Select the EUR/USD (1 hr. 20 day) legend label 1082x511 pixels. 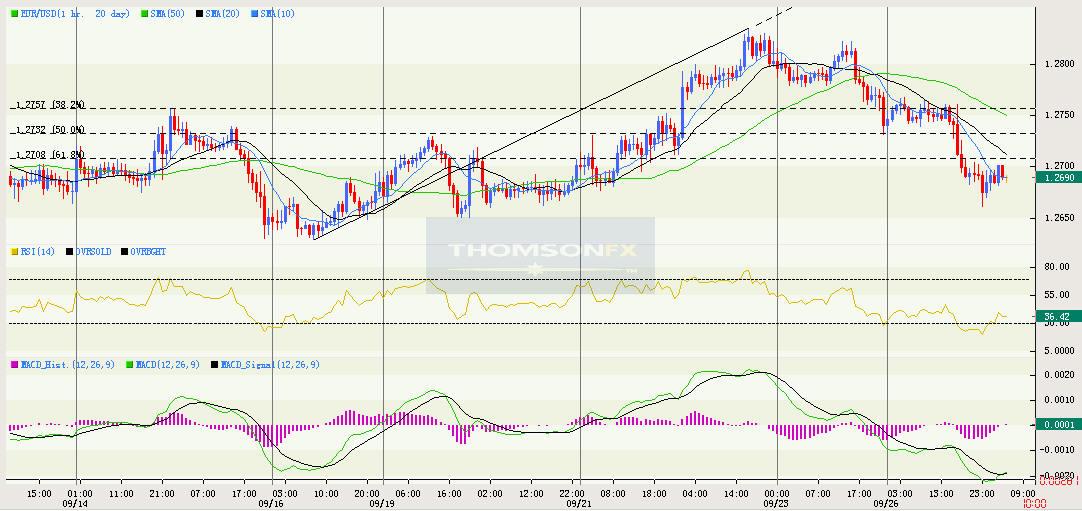point(75,13)
